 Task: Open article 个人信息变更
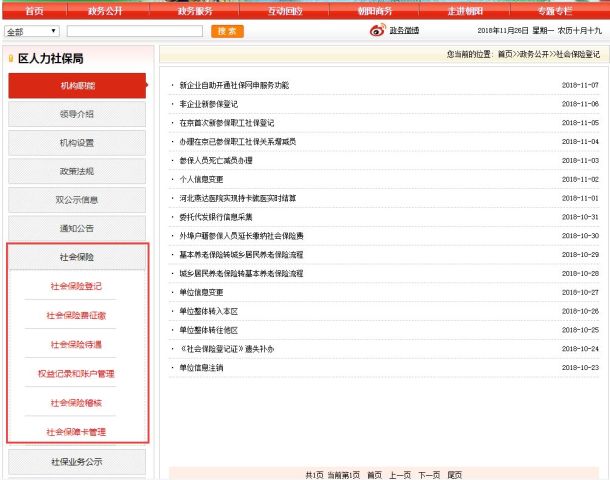201,179
